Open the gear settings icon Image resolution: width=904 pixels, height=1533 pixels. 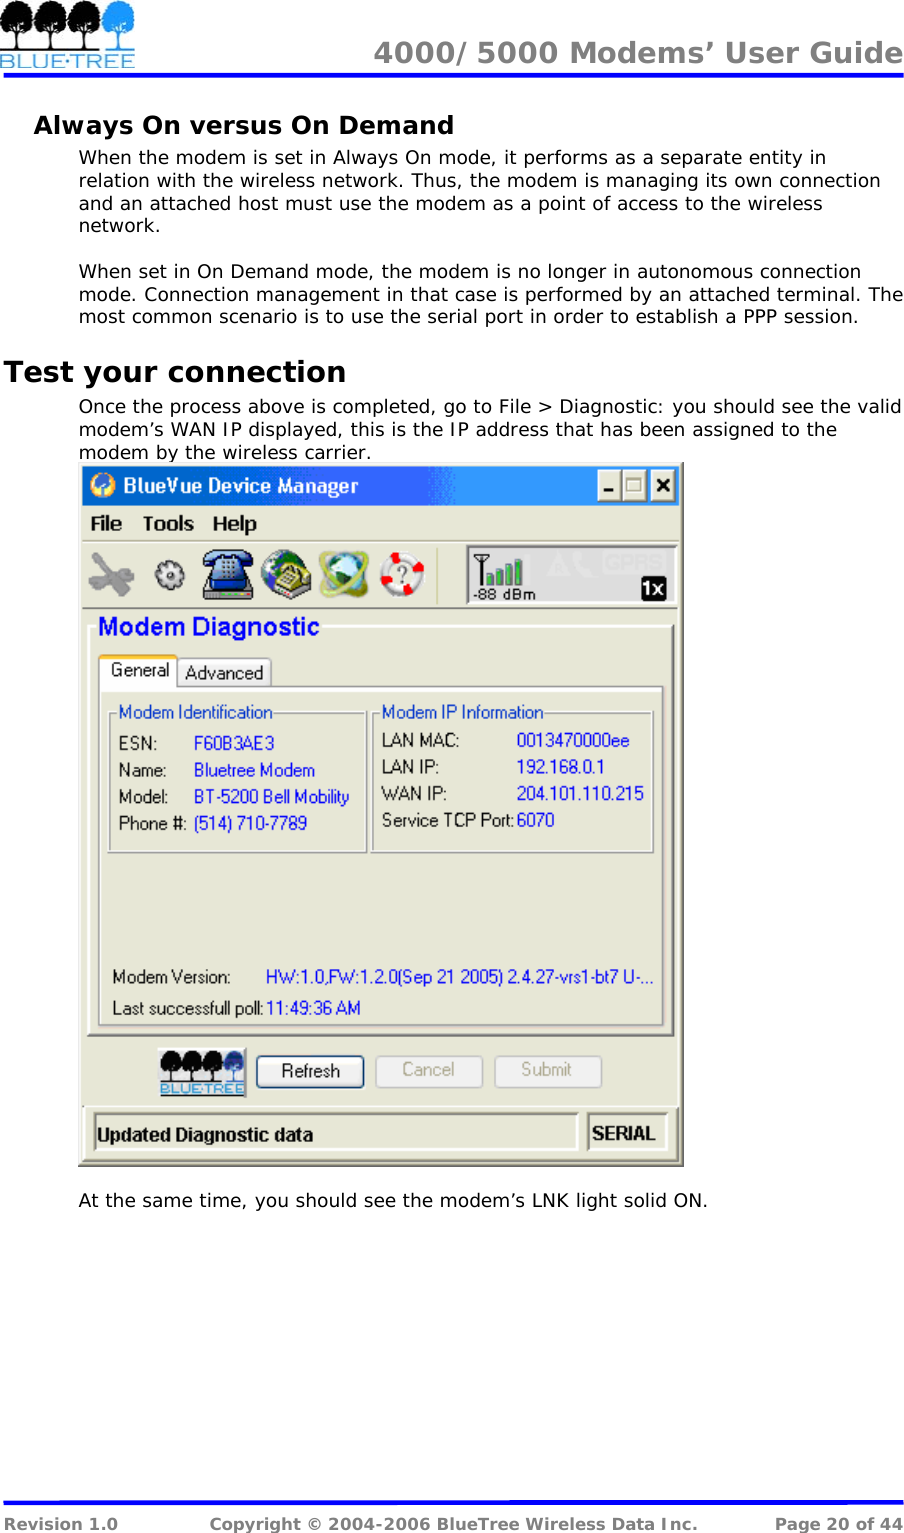(170, 575)
